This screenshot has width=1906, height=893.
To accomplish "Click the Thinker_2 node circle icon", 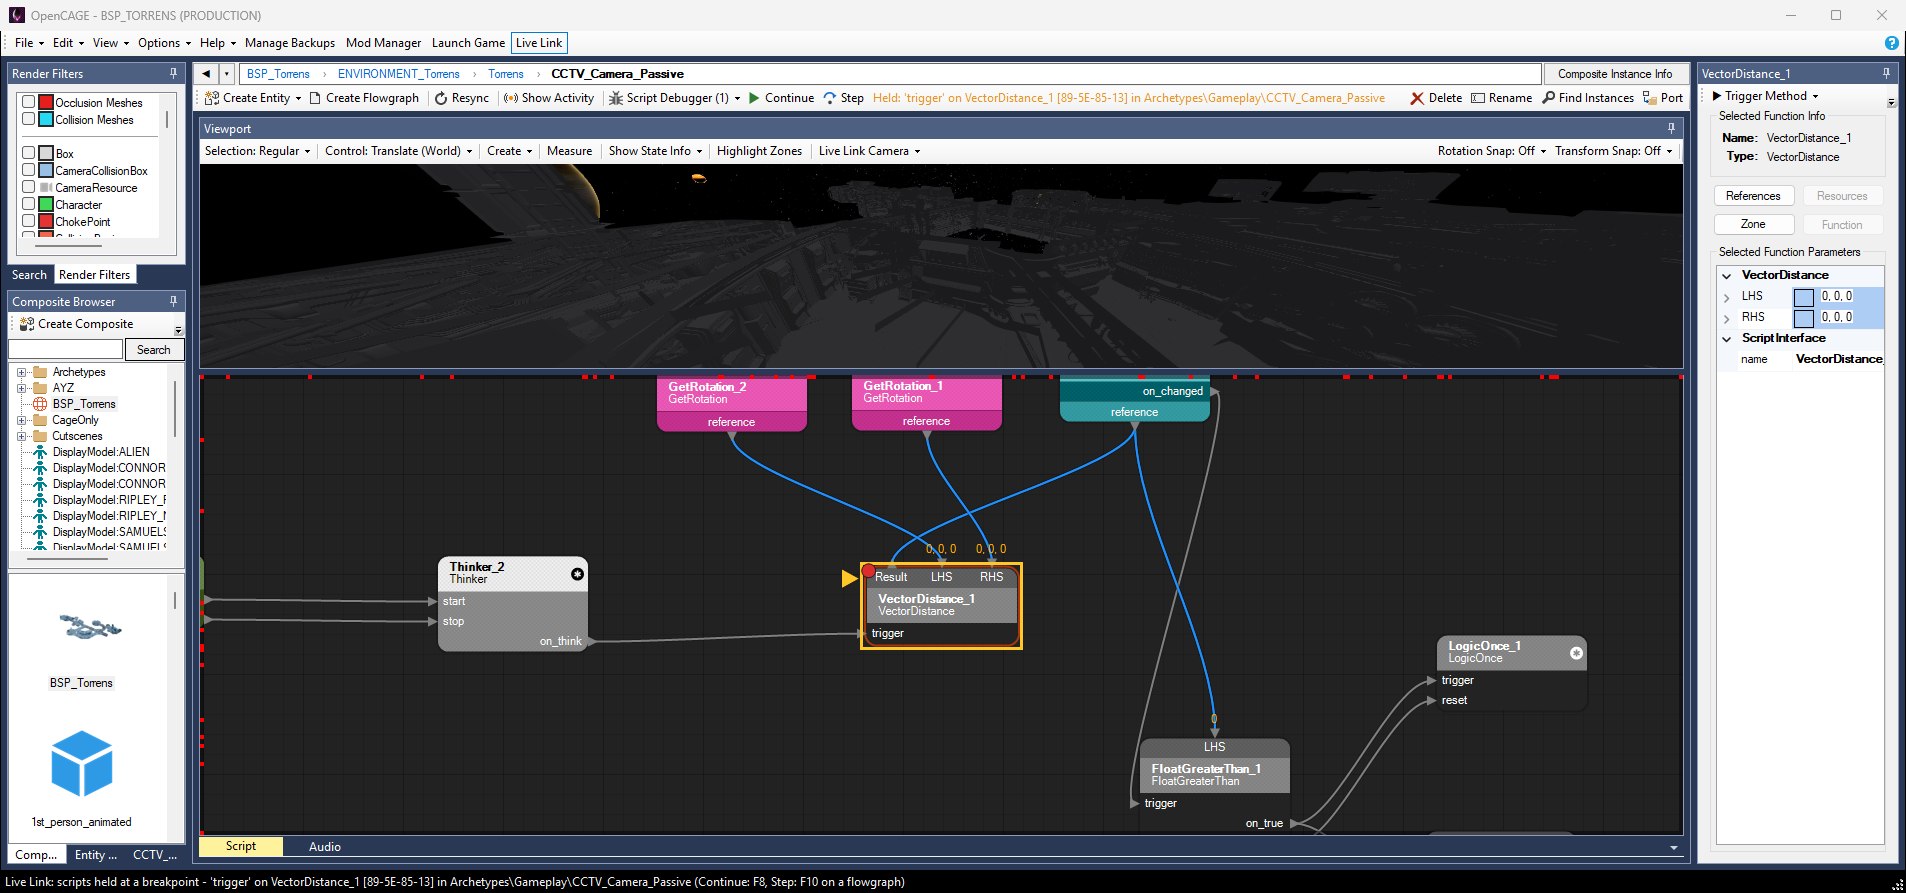I will click(x=577, y=574).
